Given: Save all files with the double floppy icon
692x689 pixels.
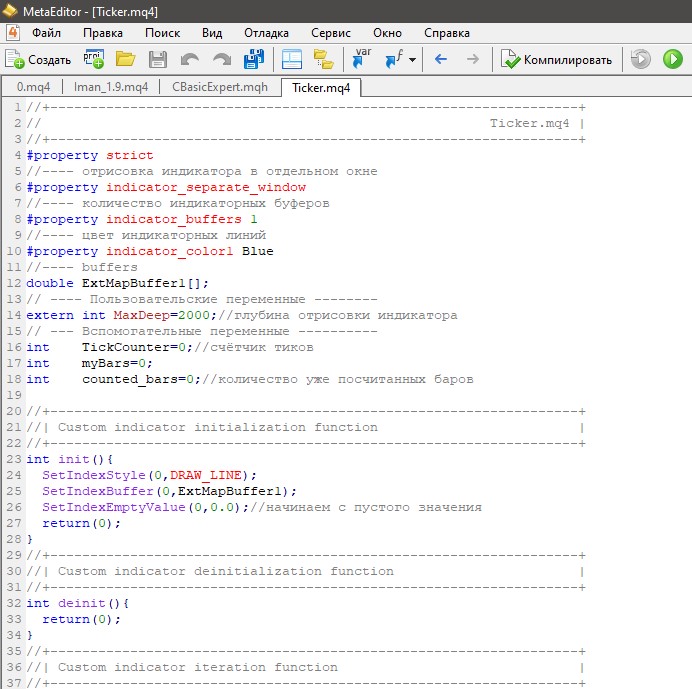Looking at the screenshot, I should [254, 59].
